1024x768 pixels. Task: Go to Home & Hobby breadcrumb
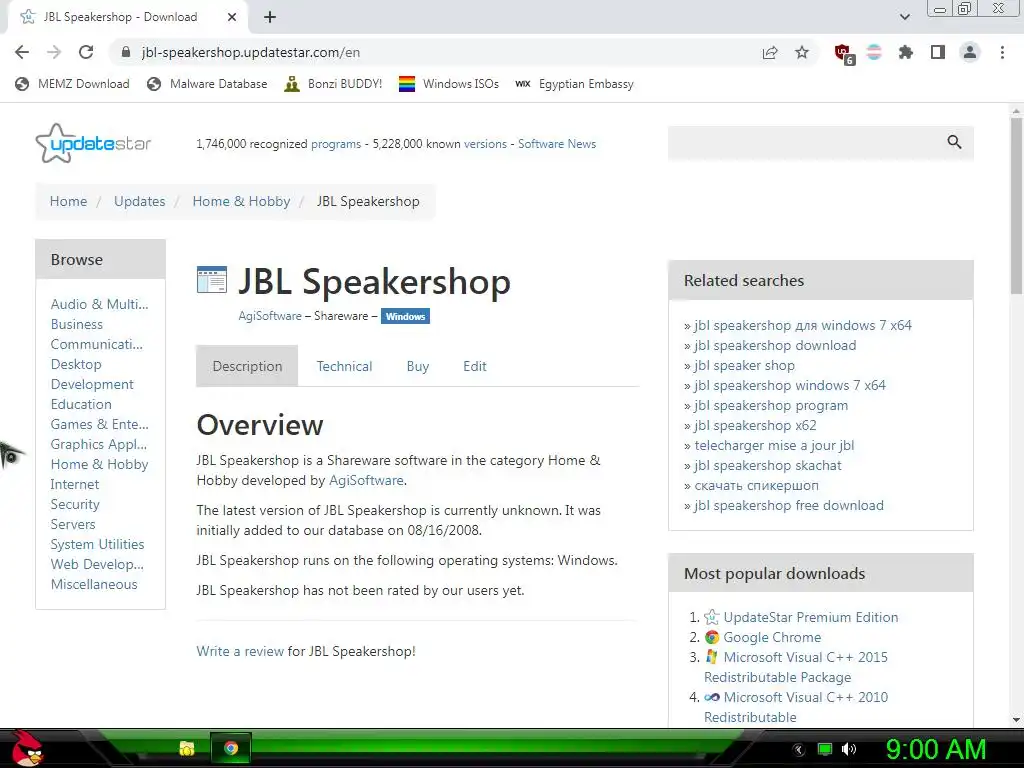pos(241,201)
